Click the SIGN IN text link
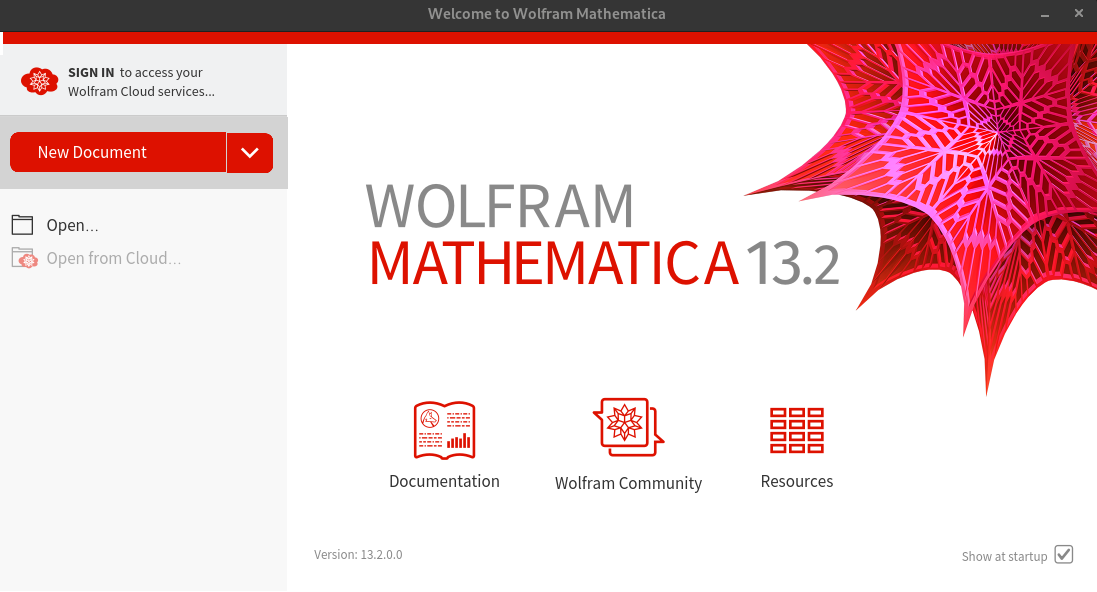1097x592 pixels. pyautogui.click(x=90, y=73)
